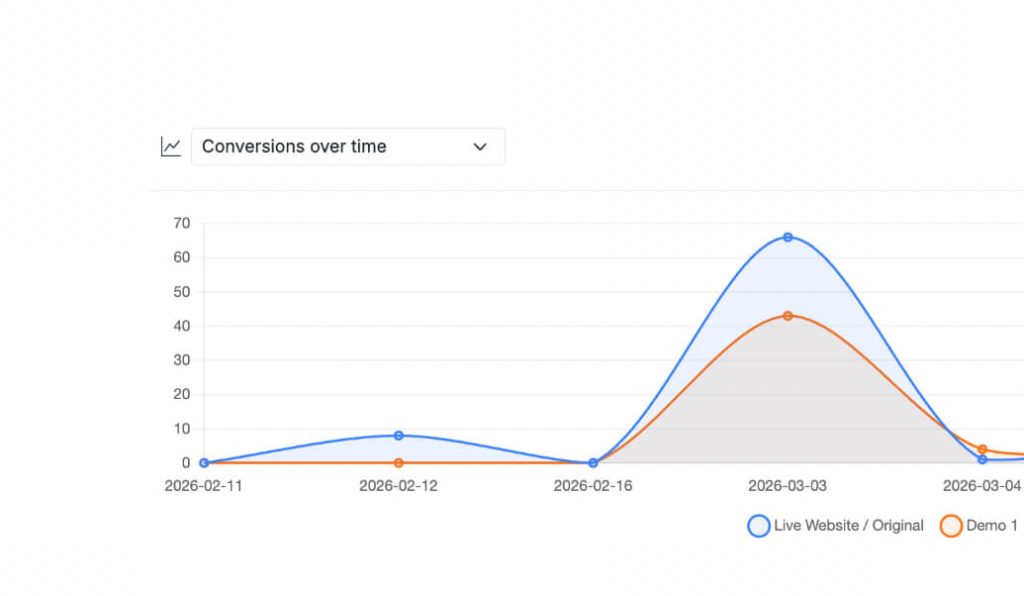This screenshot has width=1024, height=596.
Task: Click the 2026-03-03 x-axis date label
Action: tap(788, 487)
